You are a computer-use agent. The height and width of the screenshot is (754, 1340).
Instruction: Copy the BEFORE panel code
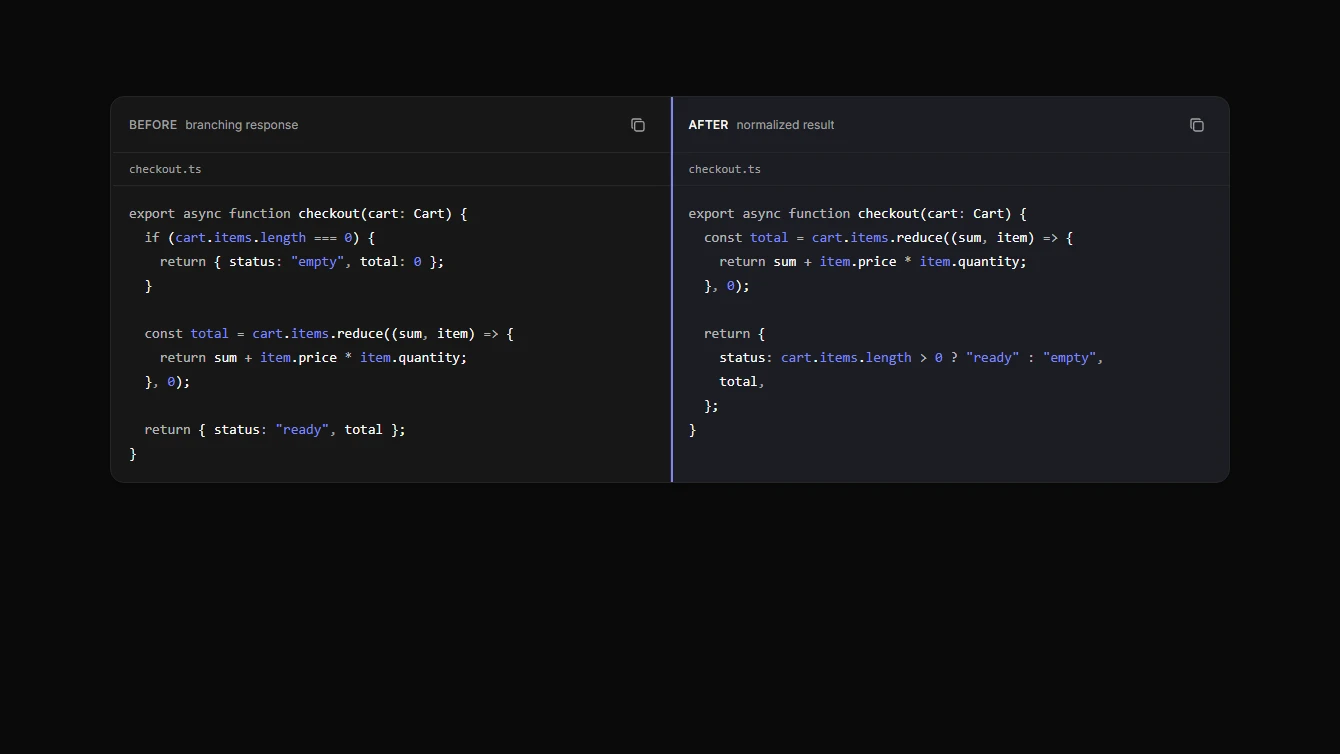click(x=638, y=125)
